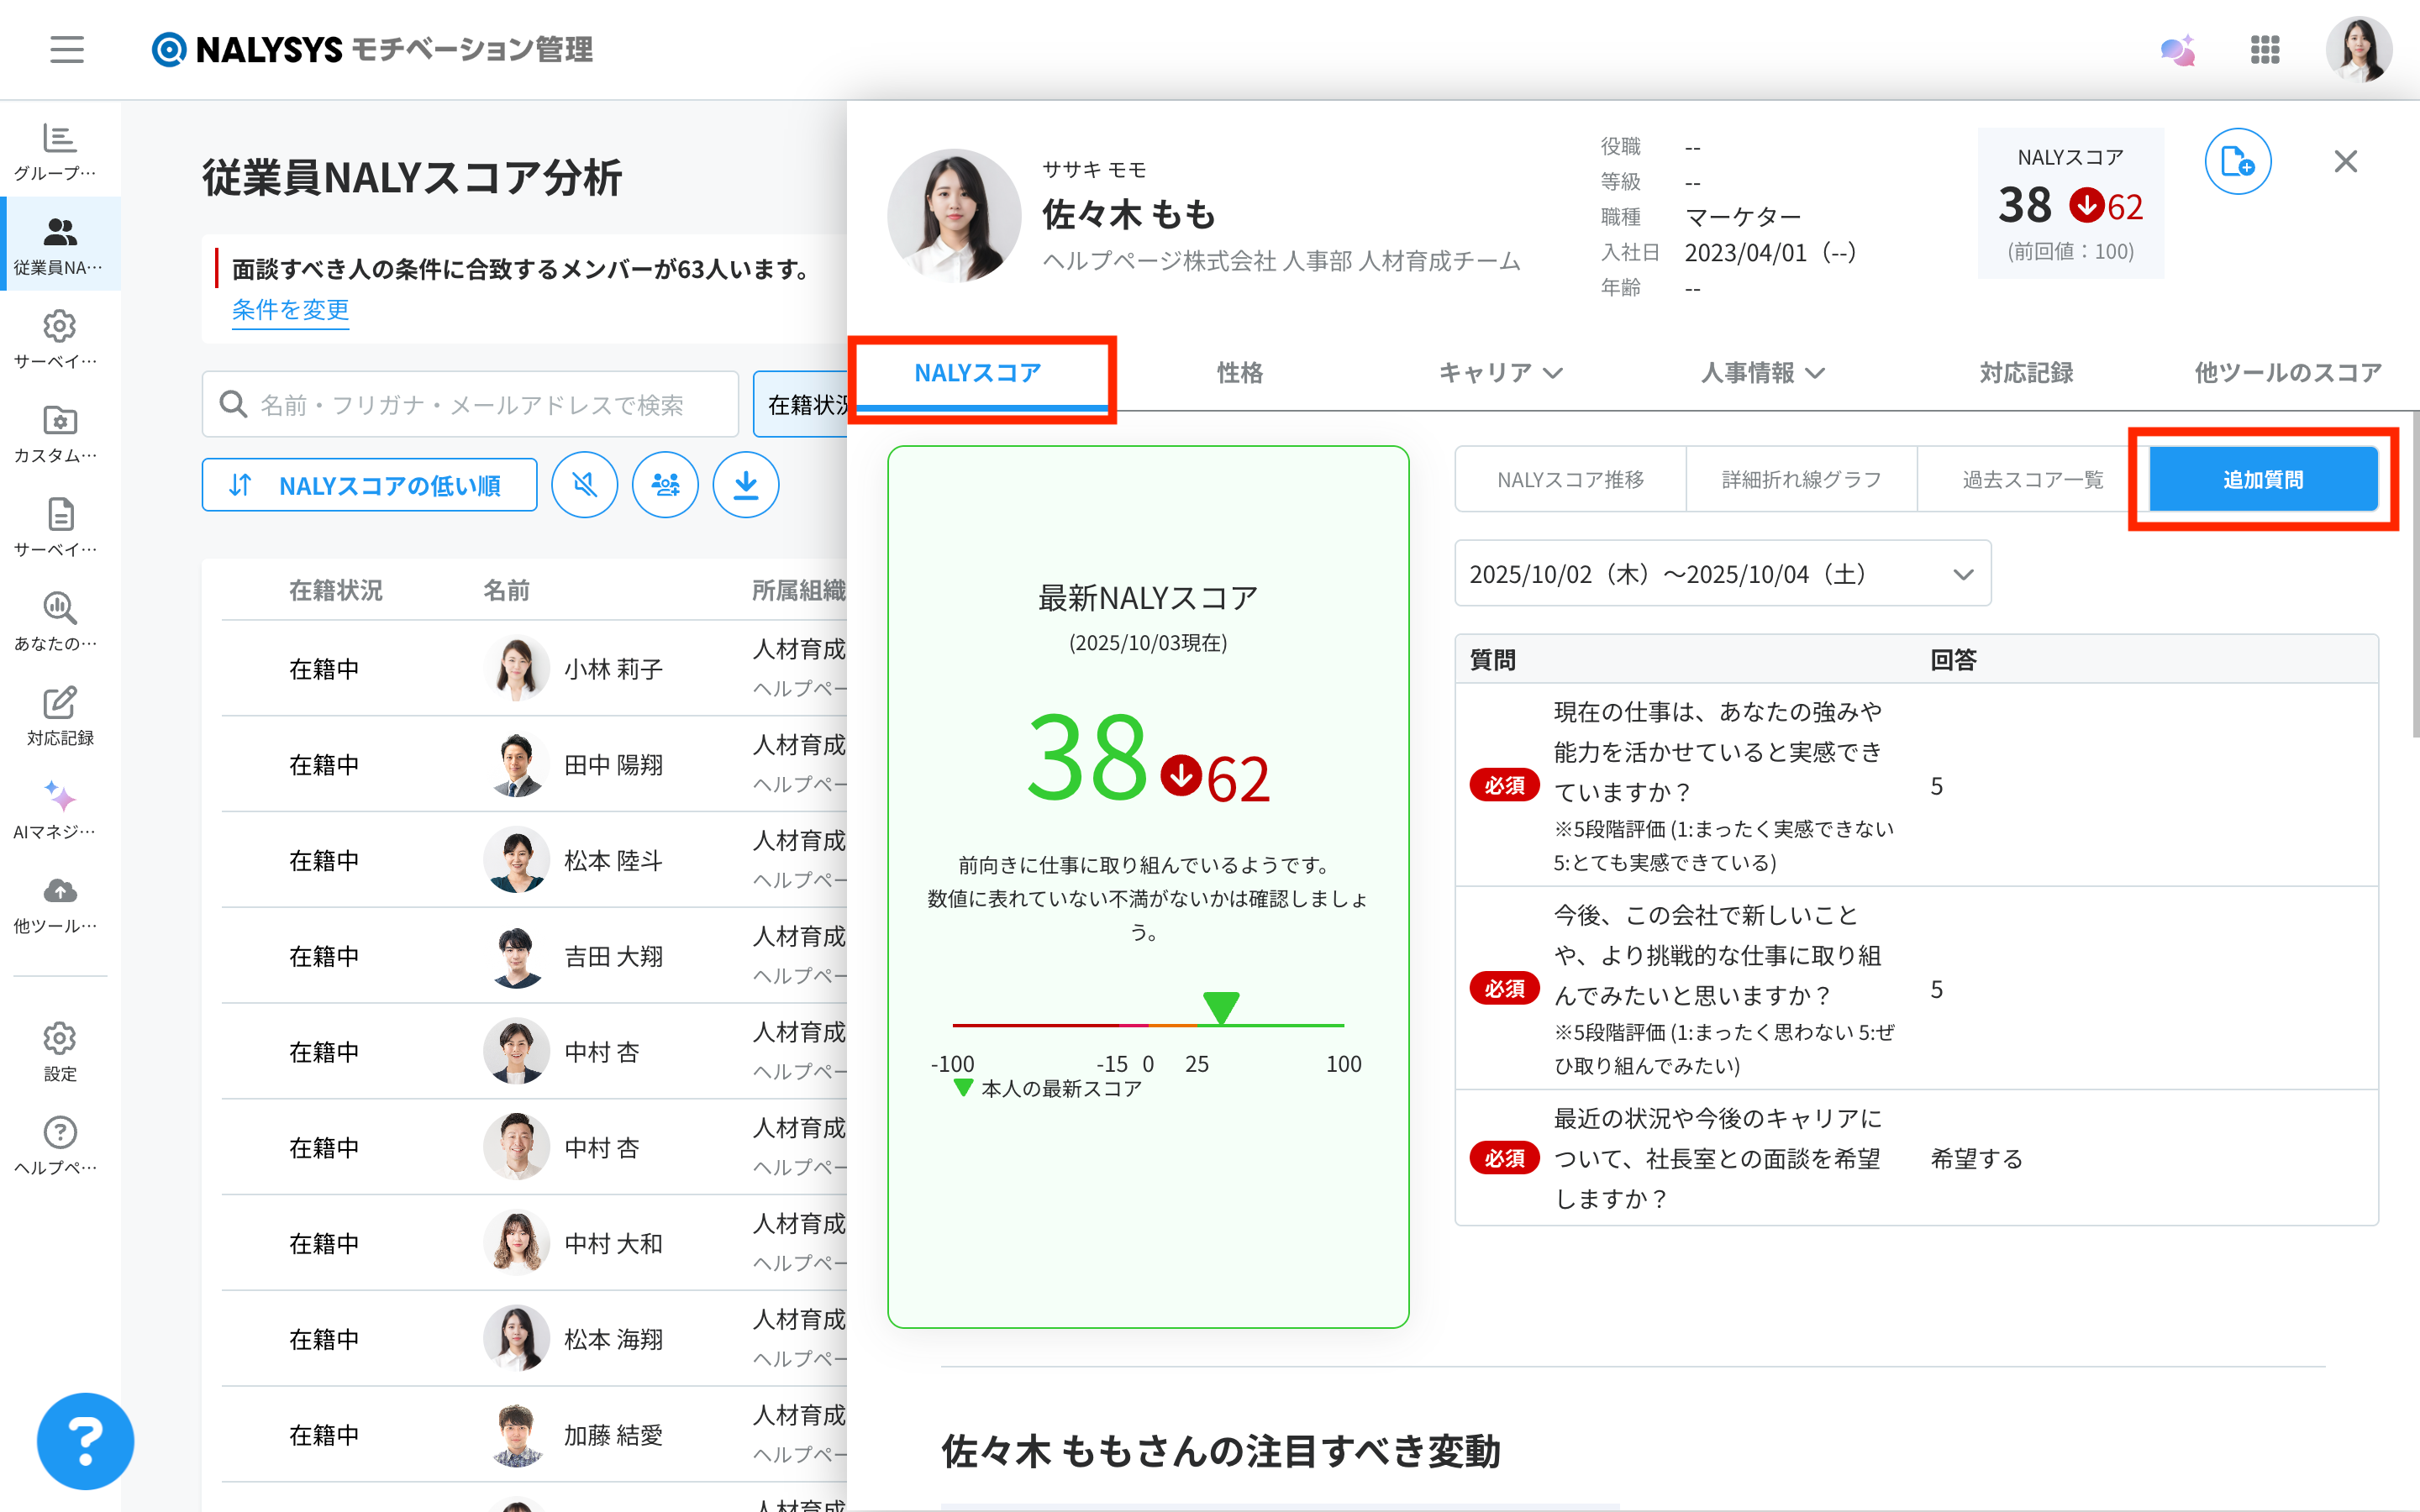The image size is (2420, 1512).
Task: Click the group members icon button
Action: [665, 485]
